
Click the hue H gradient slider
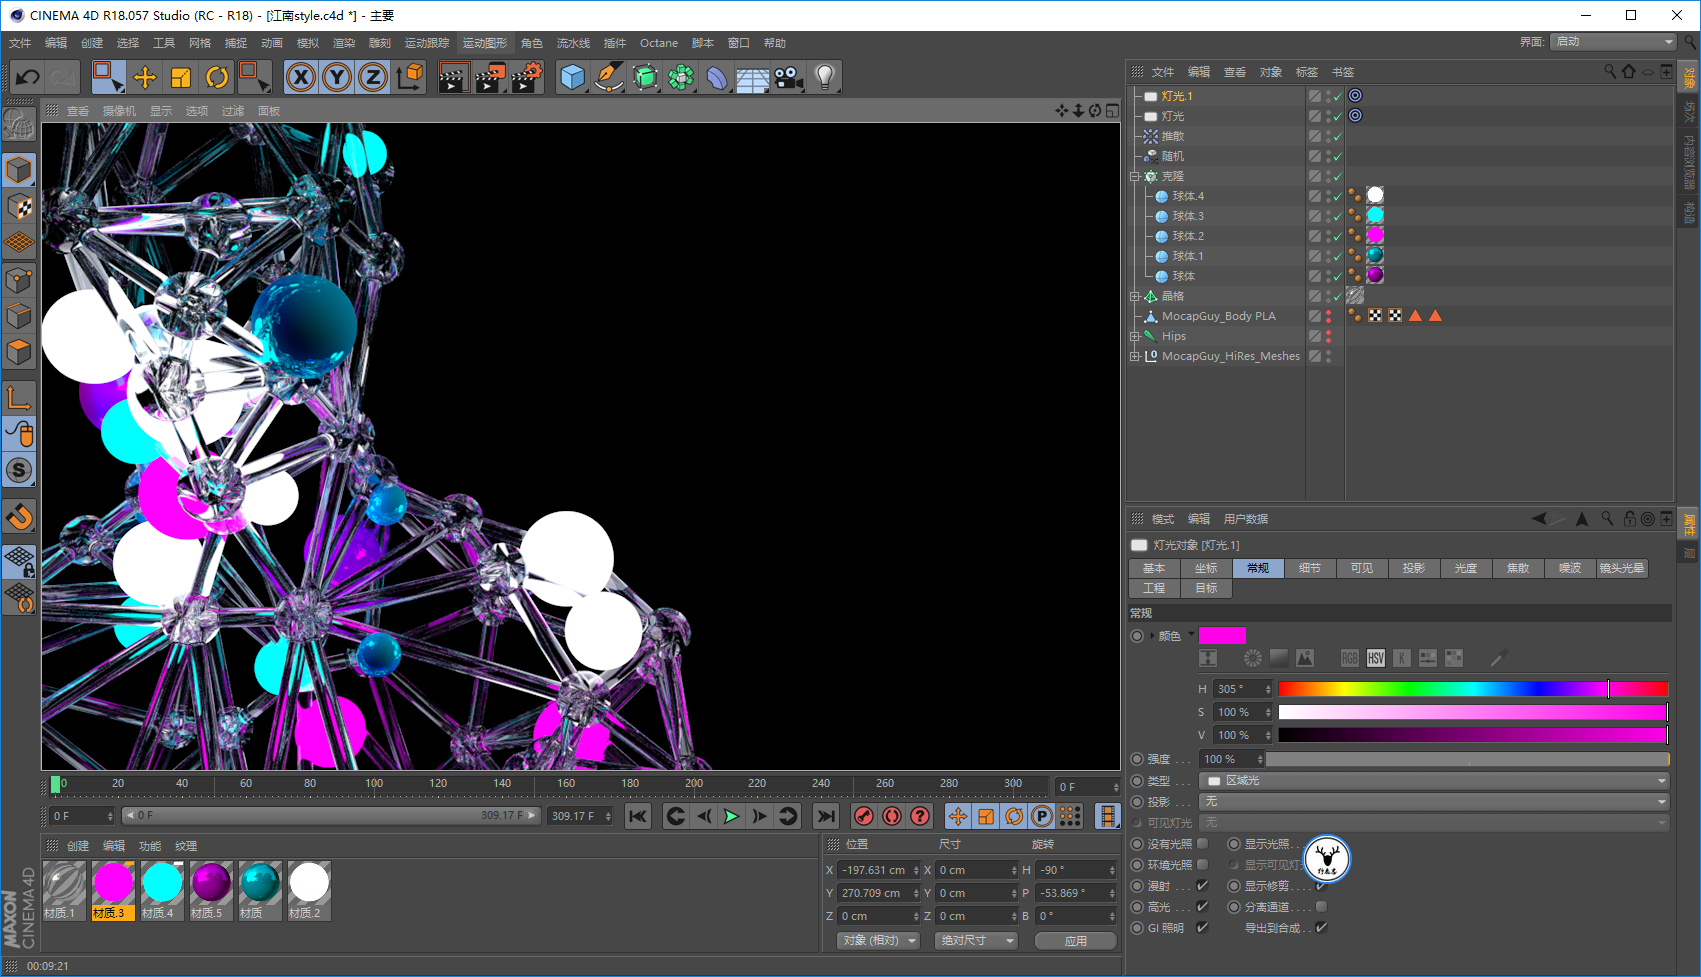coord(1473,689)
